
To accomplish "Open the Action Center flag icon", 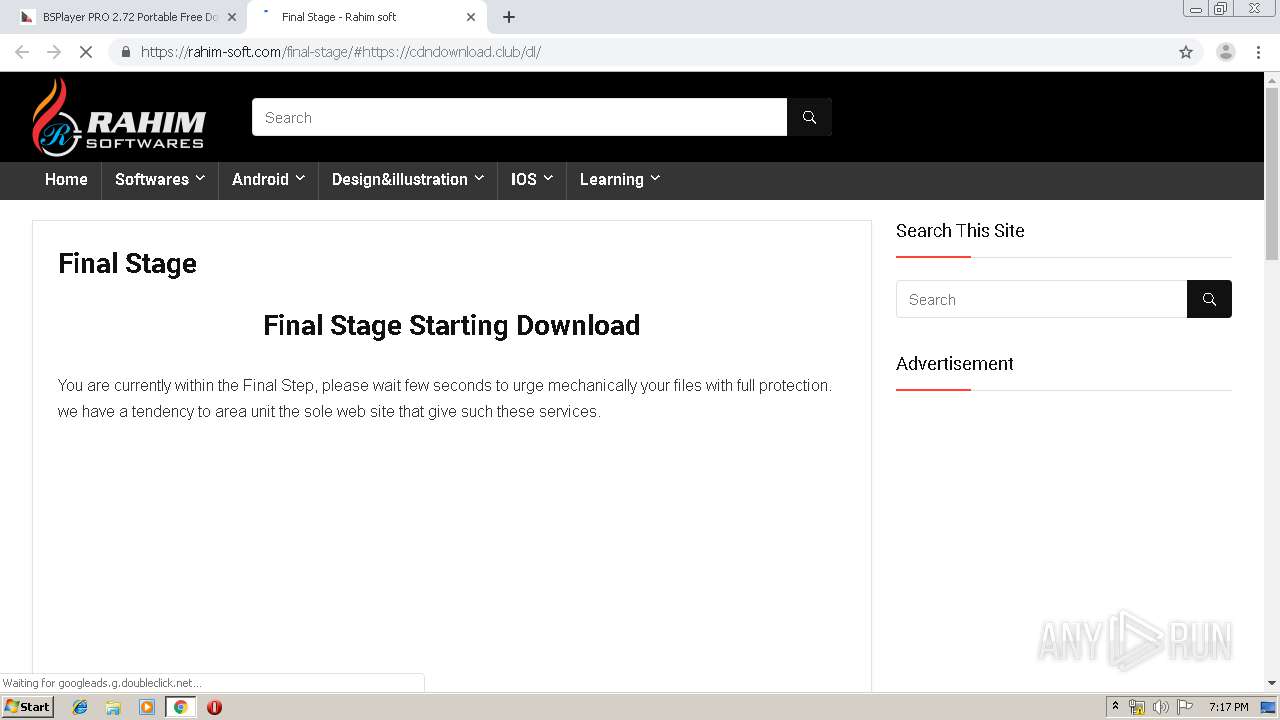I will [1184, 707].
